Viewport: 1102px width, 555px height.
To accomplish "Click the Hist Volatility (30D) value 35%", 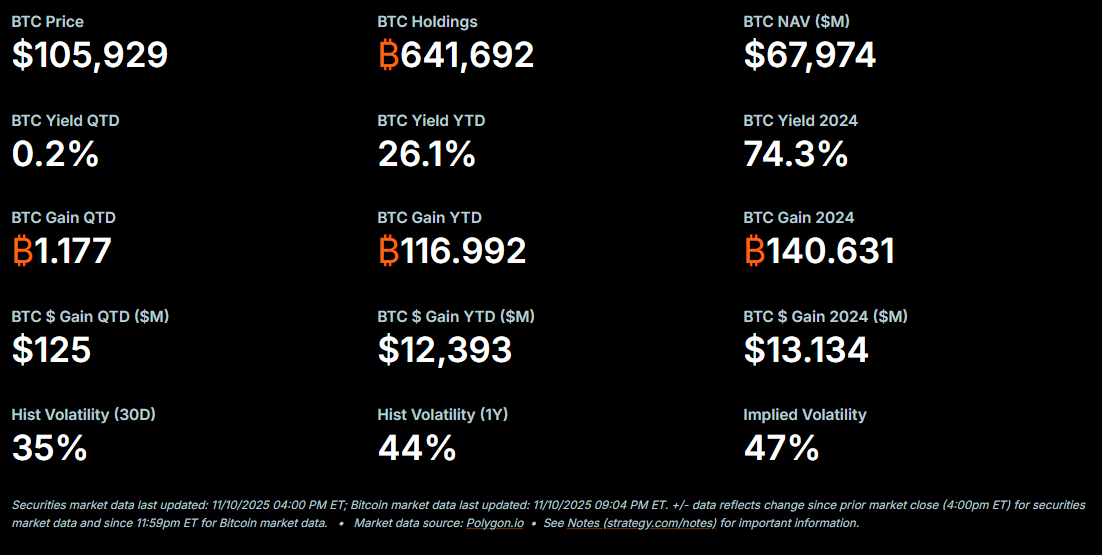I will coord(49,447).
